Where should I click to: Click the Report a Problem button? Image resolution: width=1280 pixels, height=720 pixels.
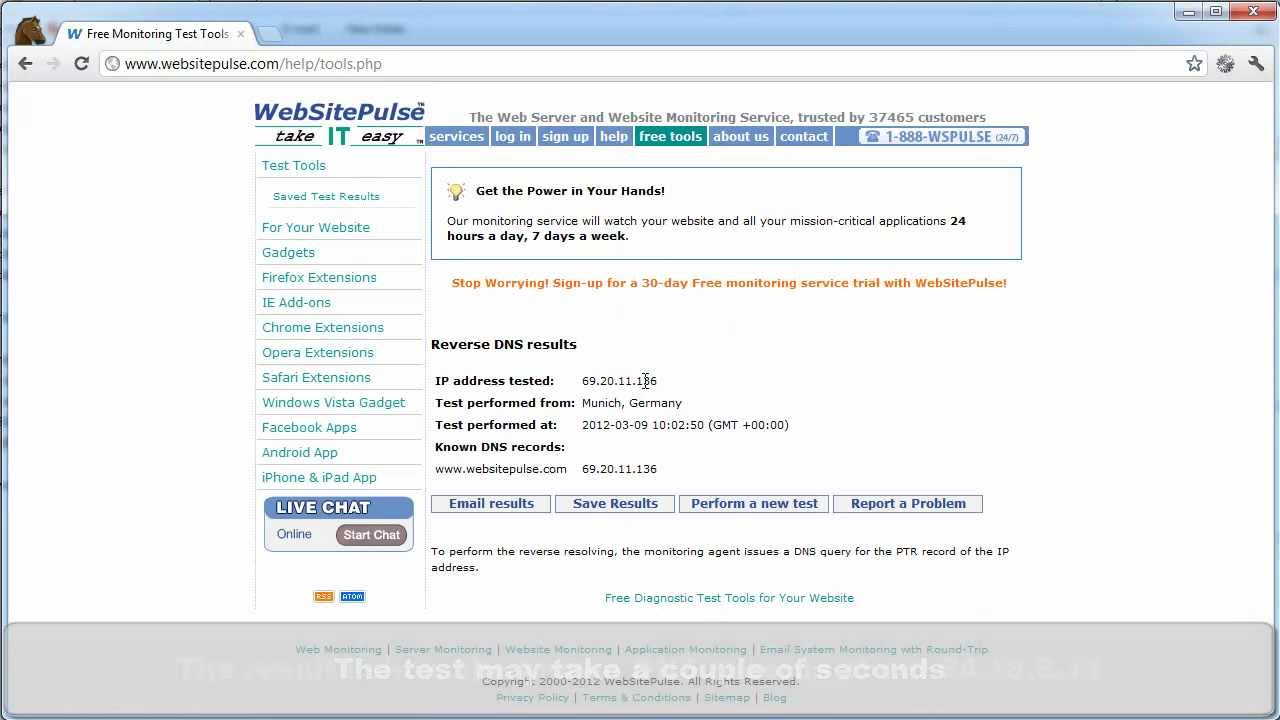[908, 504]
